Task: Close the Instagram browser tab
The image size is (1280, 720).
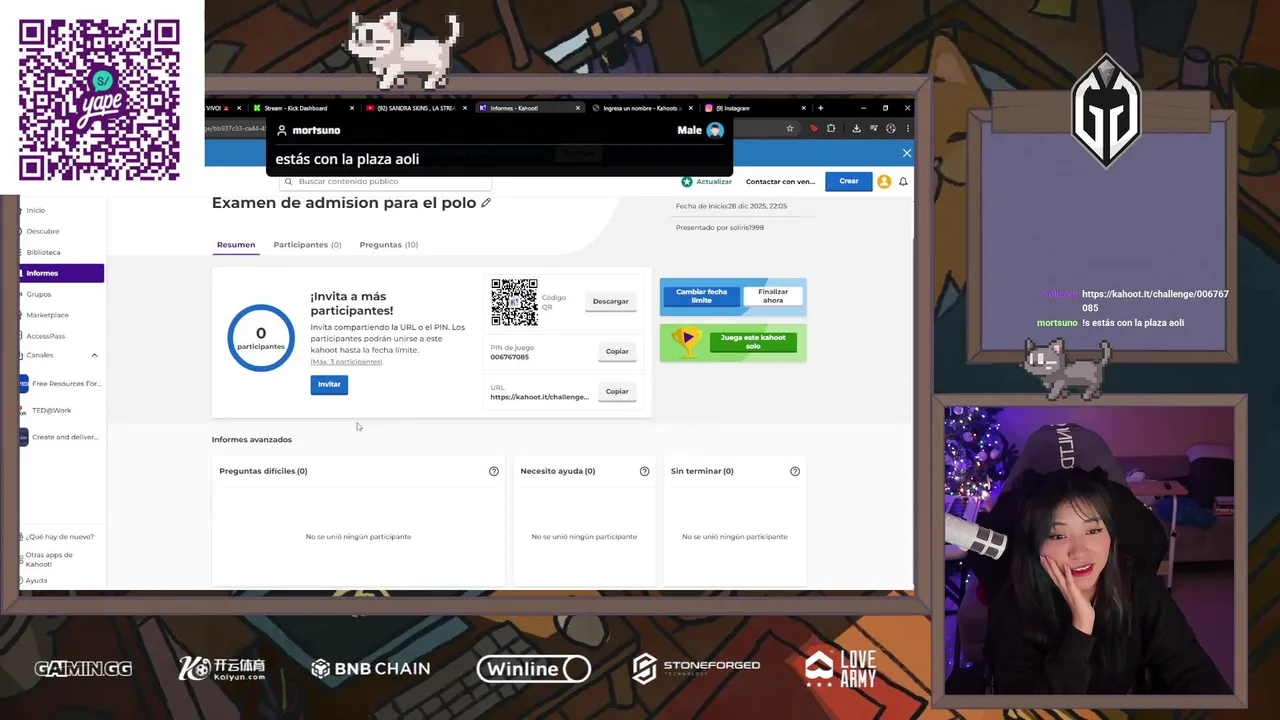Action: [803, 108]
